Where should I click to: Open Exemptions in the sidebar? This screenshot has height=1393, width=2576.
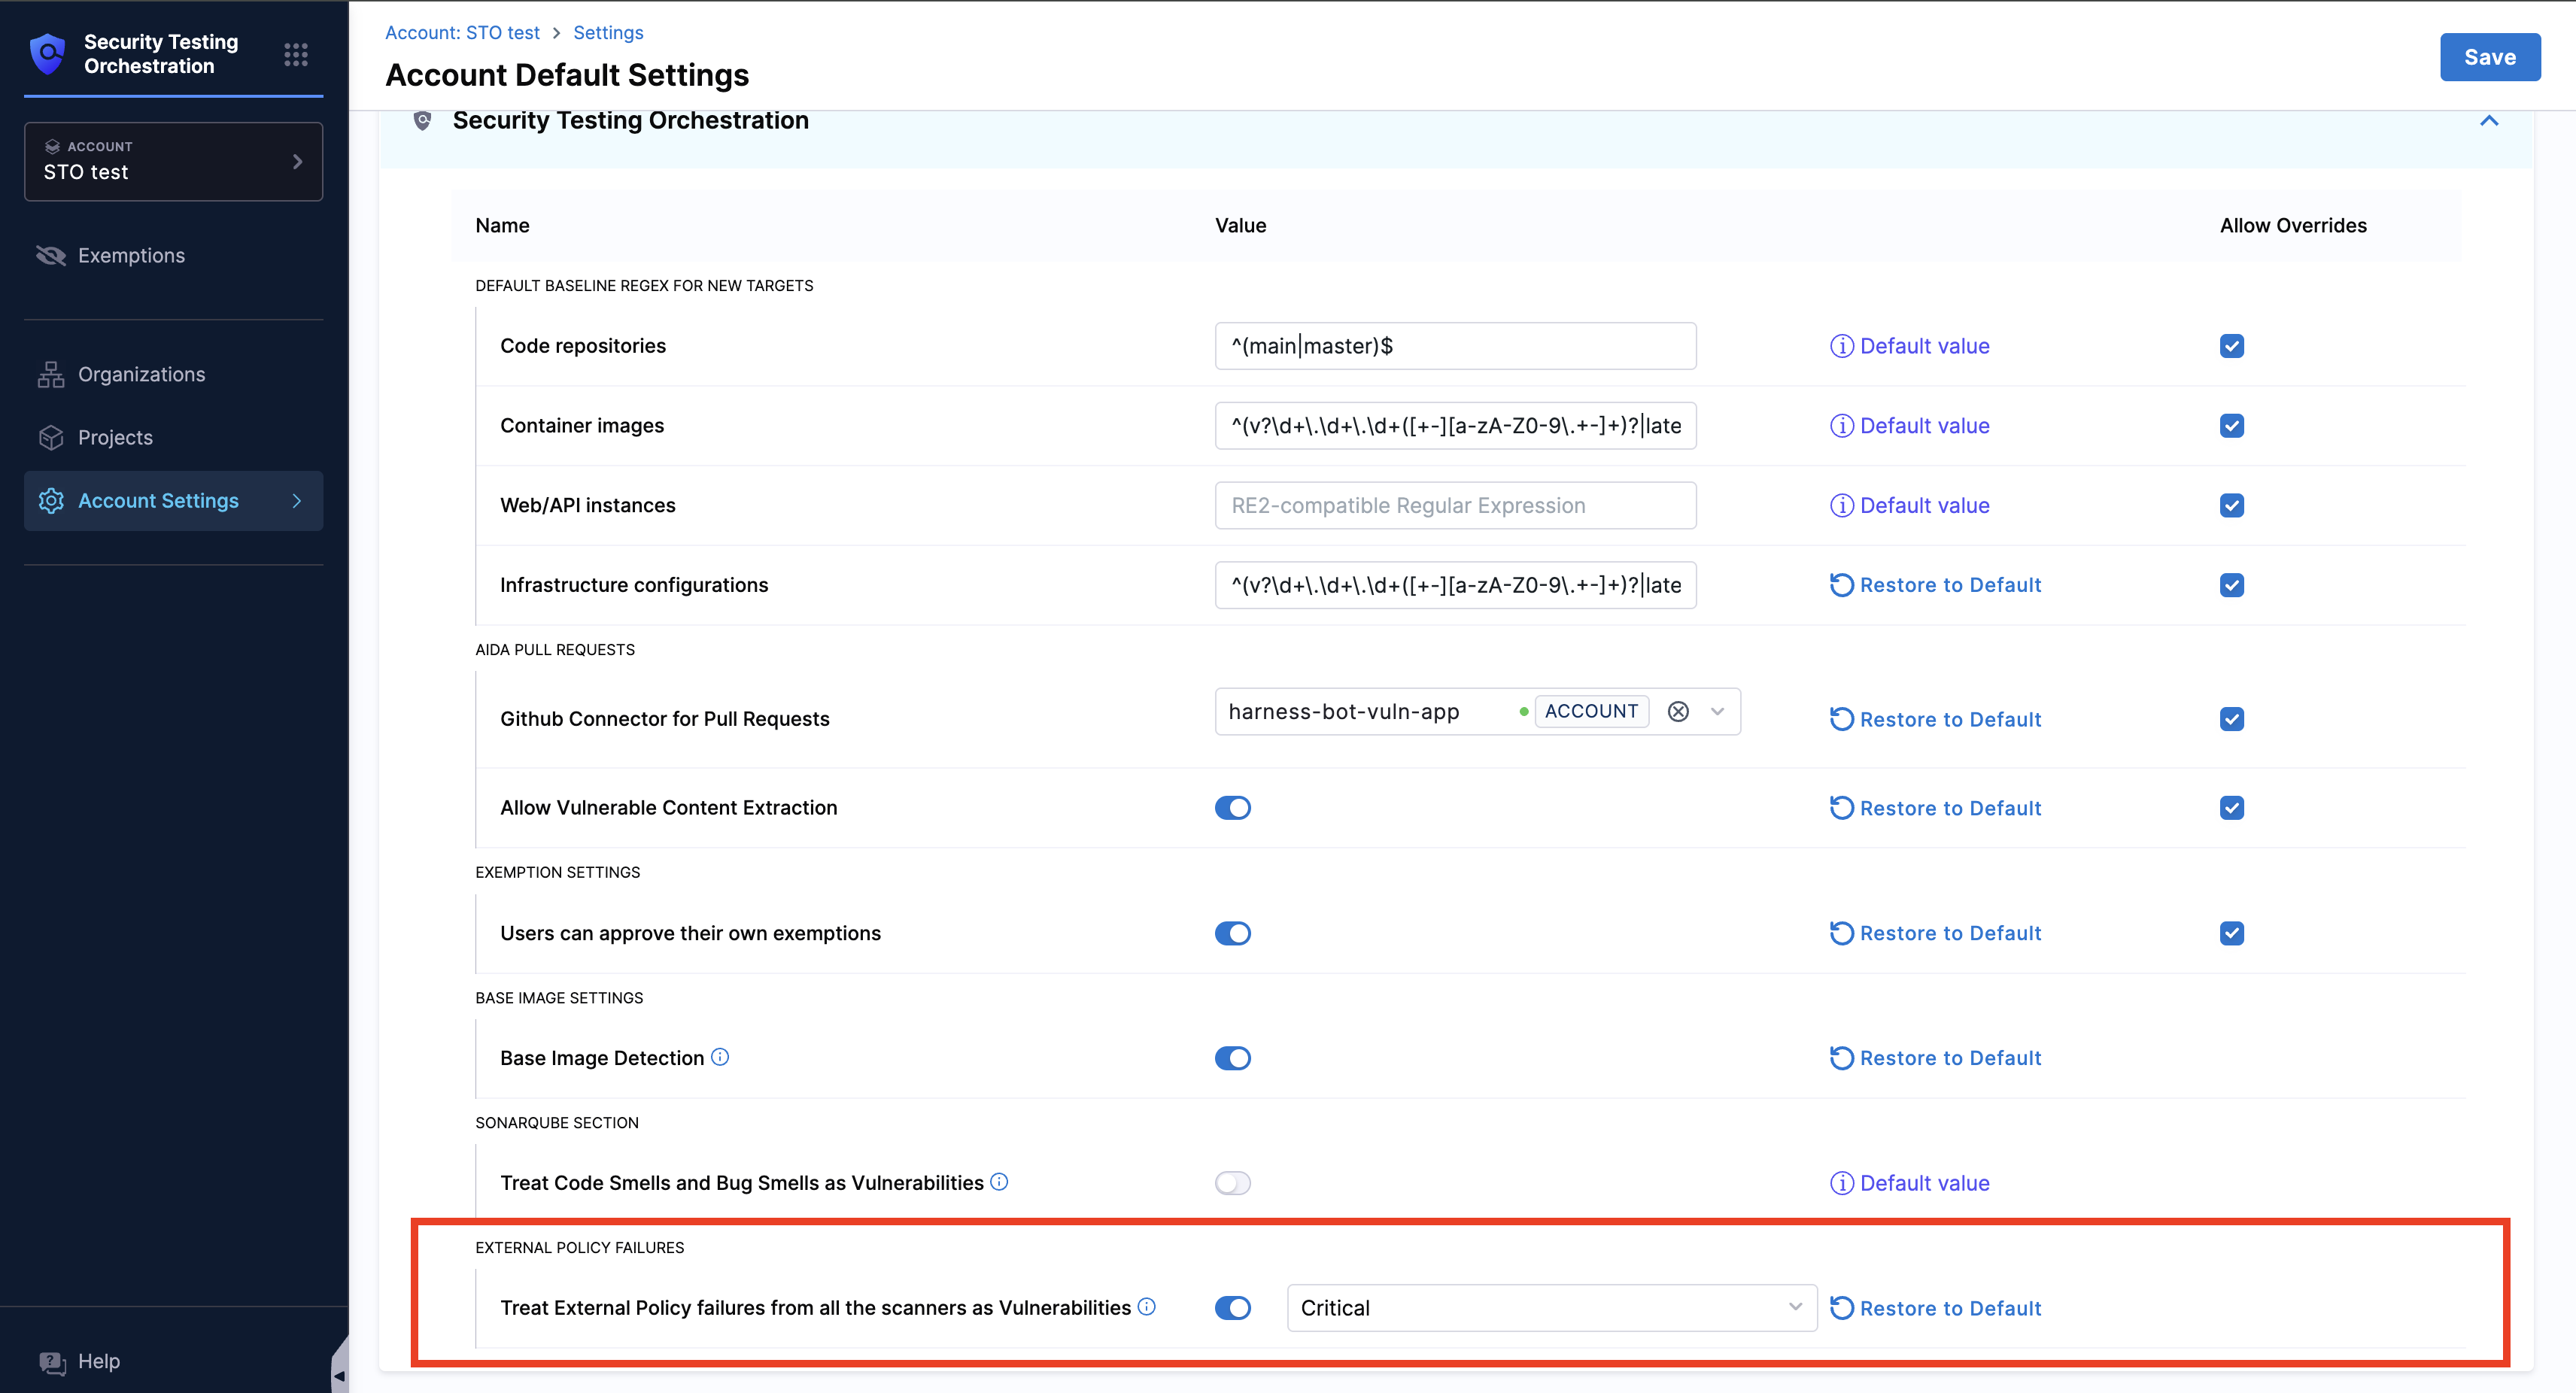click(131, 255)
